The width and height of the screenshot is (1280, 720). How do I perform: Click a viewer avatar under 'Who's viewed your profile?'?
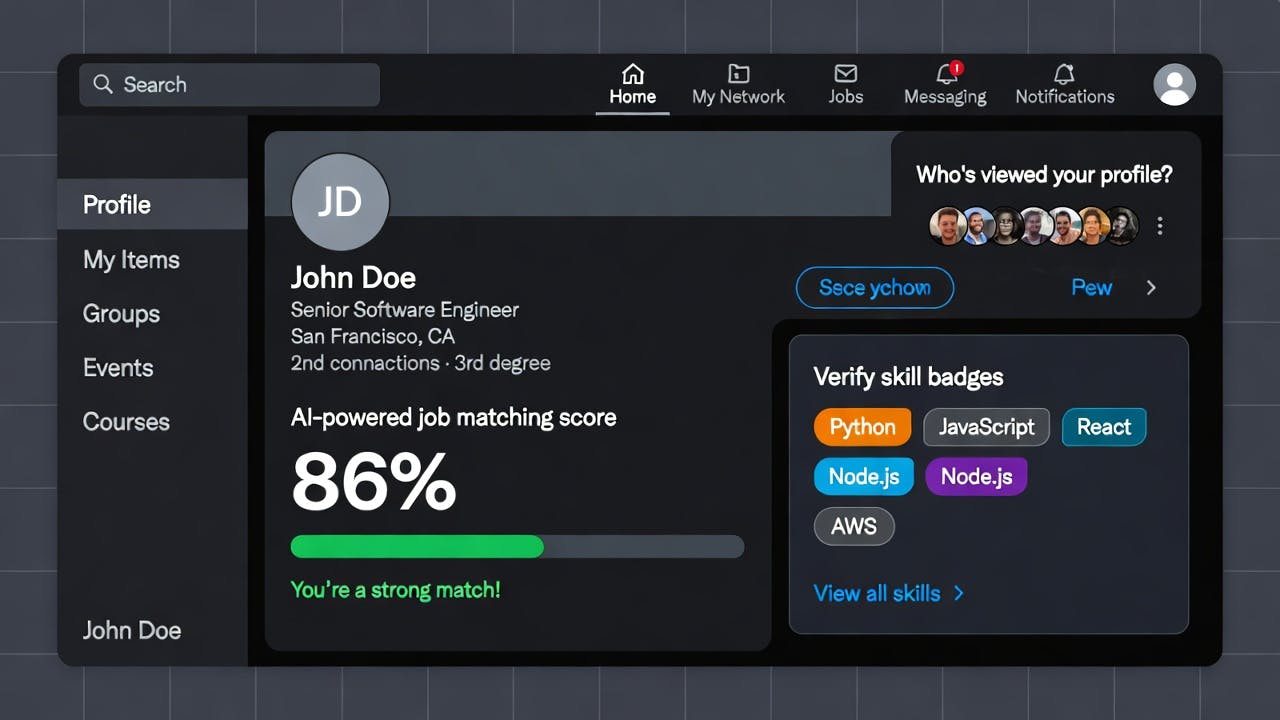(948, 226)
